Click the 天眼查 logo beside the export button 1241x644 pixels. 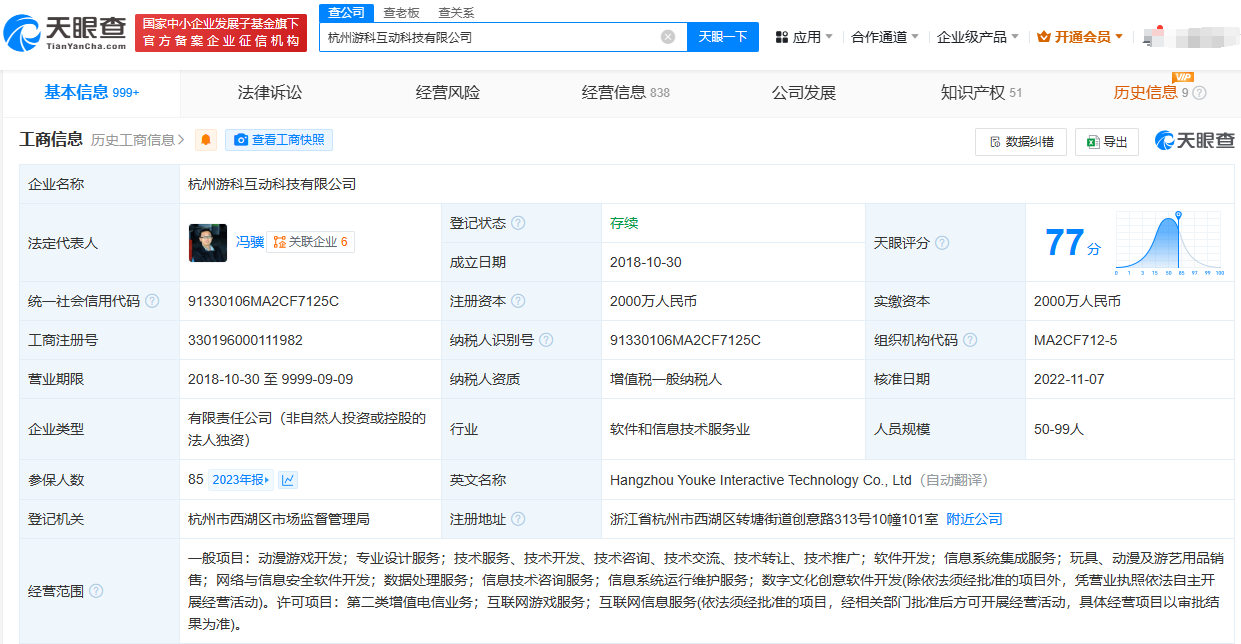pyautogui.click(x=1195, y=141)
